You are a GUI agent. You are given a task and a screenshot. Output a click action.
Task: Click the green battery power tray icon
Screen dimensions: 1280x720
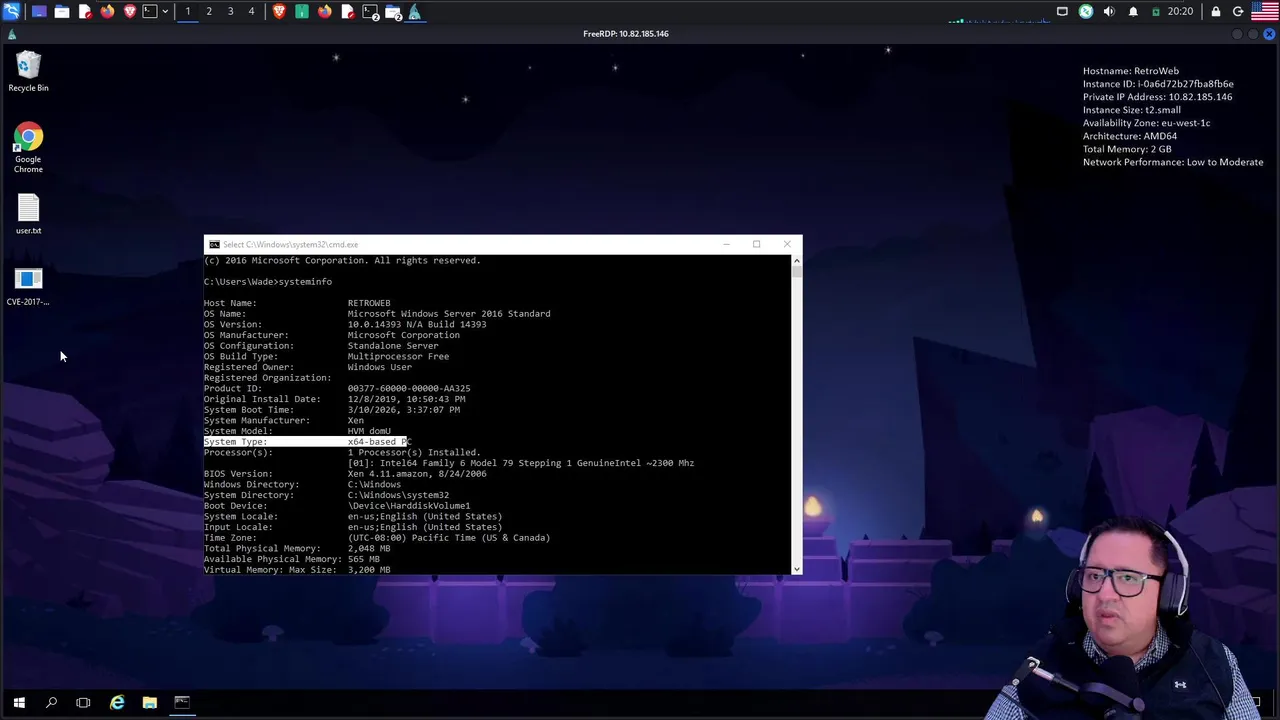coord(1156,11)
